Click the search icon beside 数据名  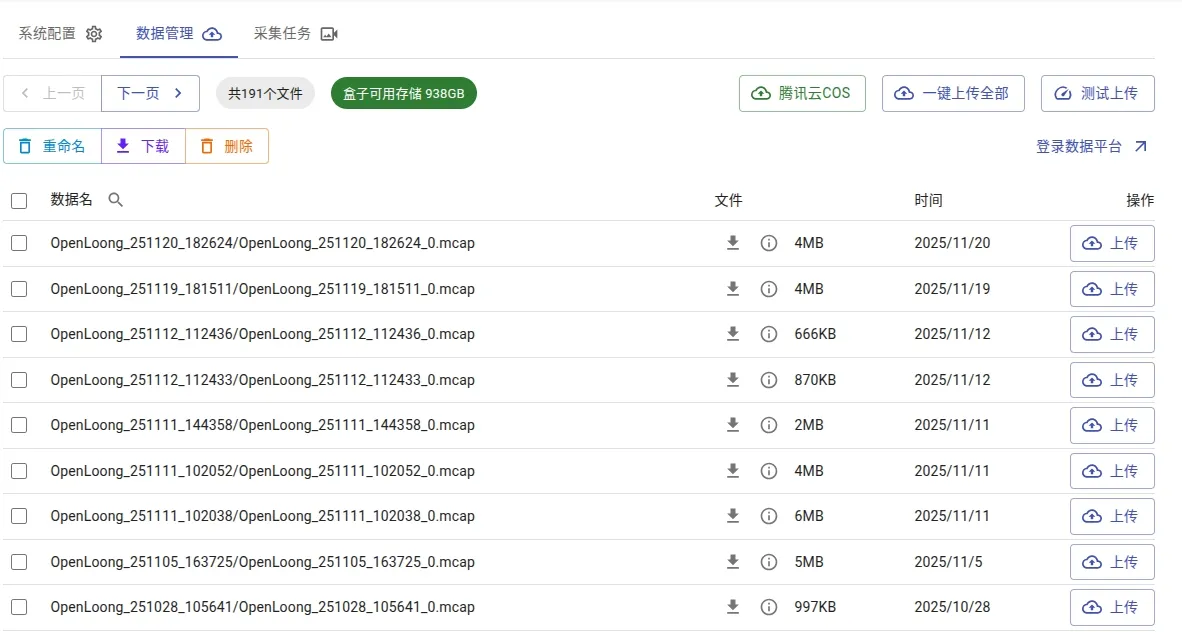click(x=116, y=200)
